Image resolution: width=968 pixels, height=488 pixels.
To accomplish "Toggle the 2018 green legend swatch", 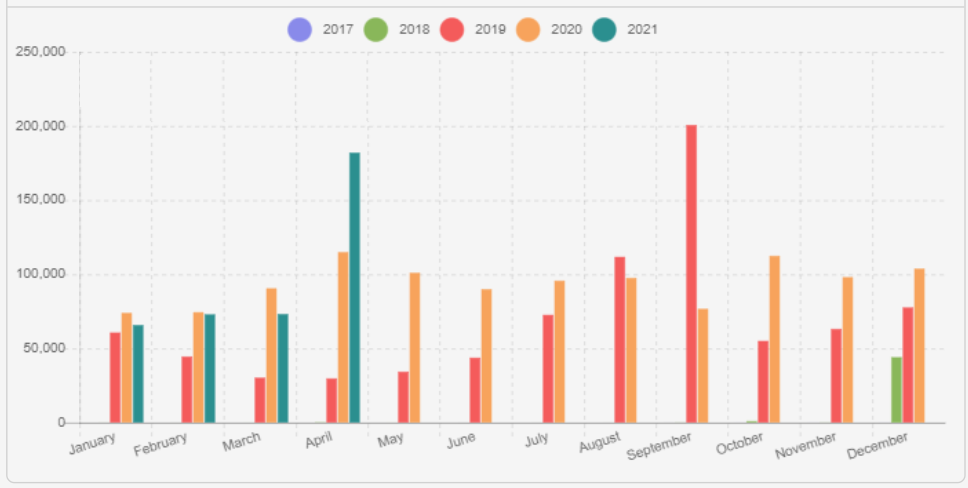I will pyautogui.click(x=376, y=30).
